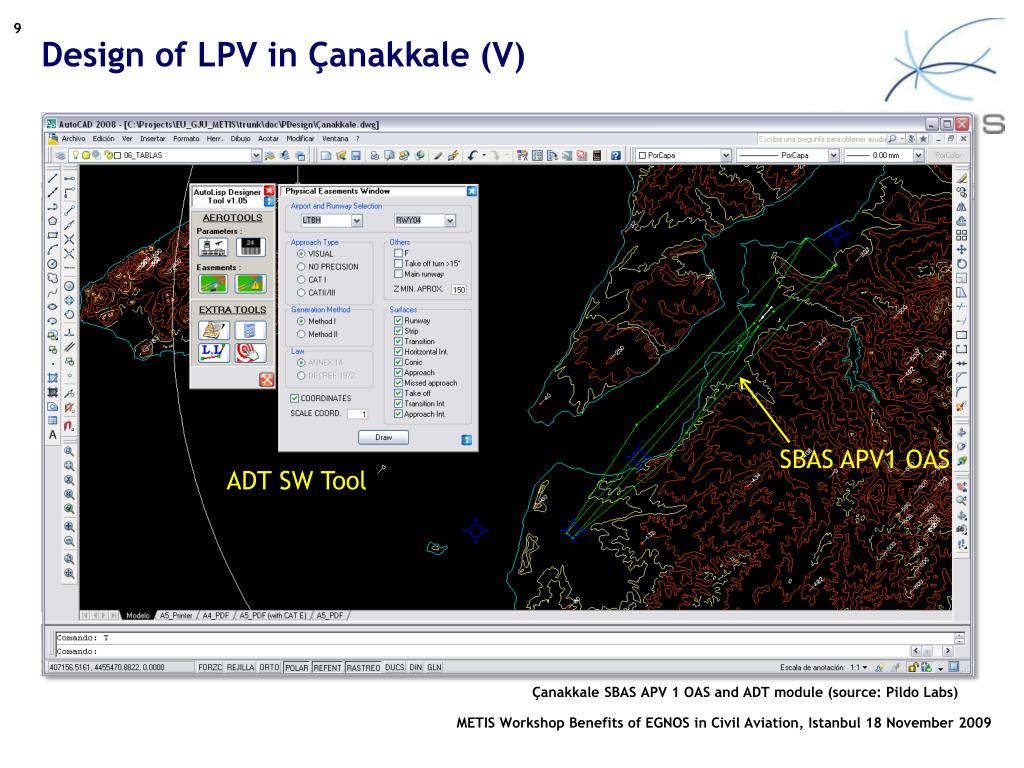Click the help search magnifier icon
1024x768 pixels.
tap(892, 139)
